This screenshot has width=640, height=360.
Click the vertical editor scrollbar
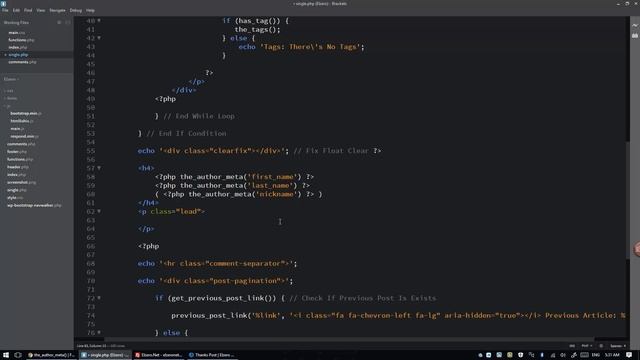(x=628, y=200)
